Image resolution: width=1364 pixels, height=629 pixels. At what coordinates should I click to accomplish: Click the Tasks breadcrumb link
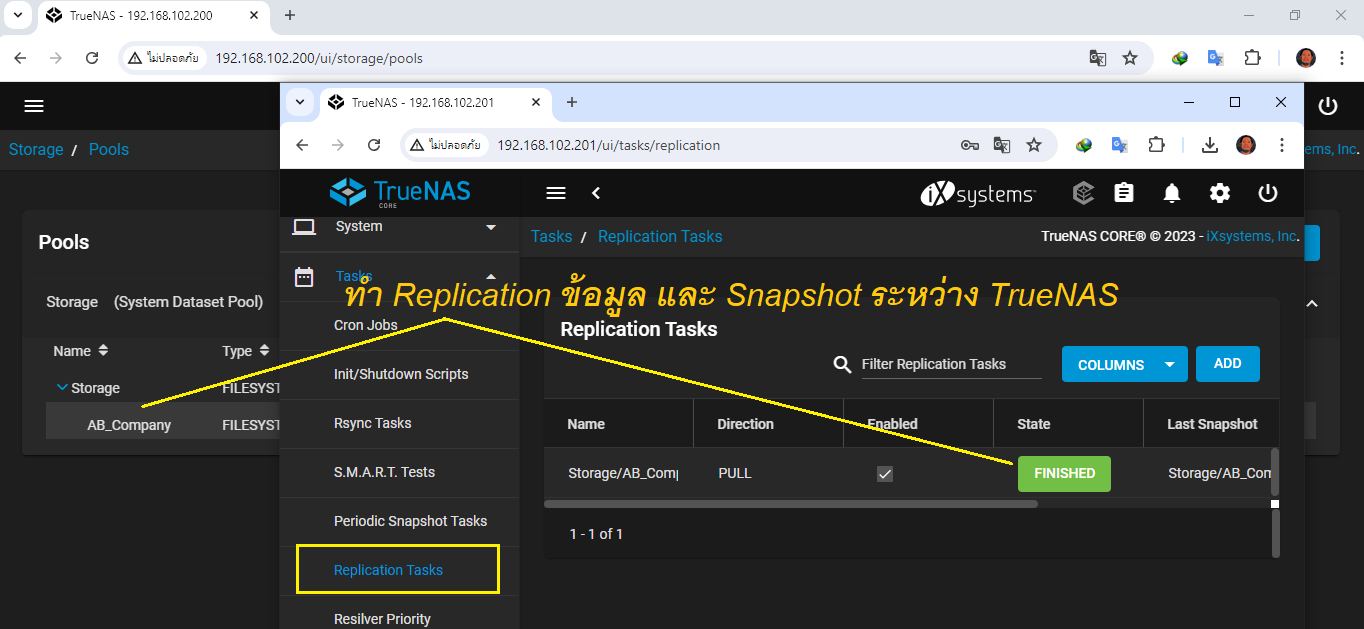pyautogui.click(x=551, y=237)
